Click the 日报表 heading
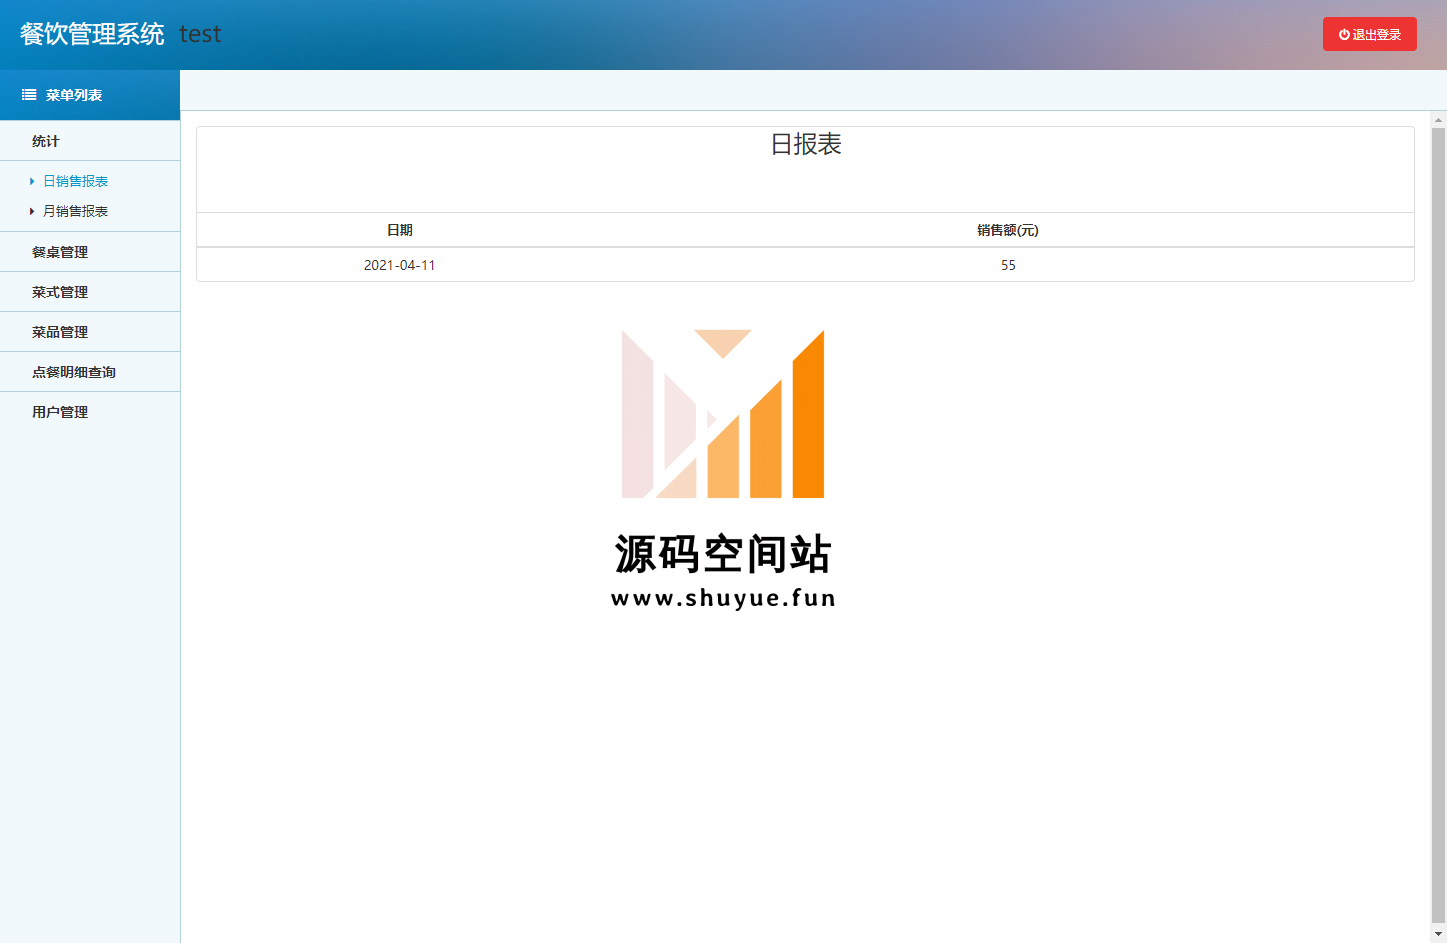This screenshot has height=943, width=1447. click(806, 144)
